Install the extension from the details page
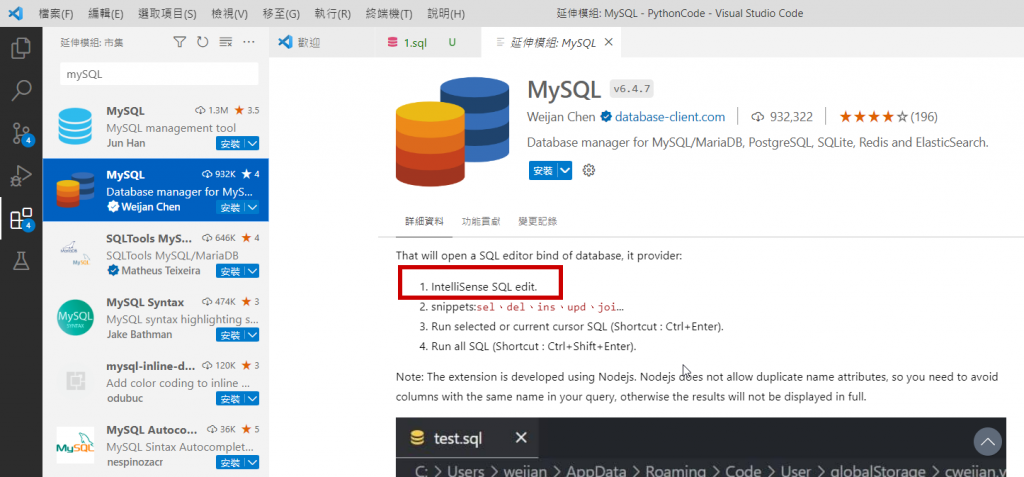The image size is (1024, 477). 543,171
